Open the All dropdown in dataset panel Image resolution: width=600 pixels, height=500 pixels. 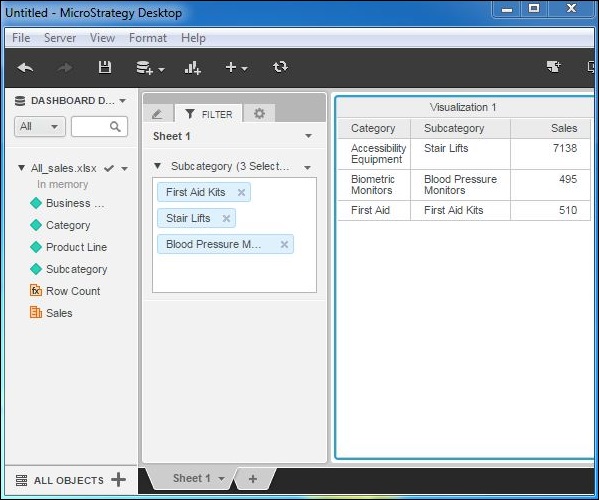pos(40,127)
